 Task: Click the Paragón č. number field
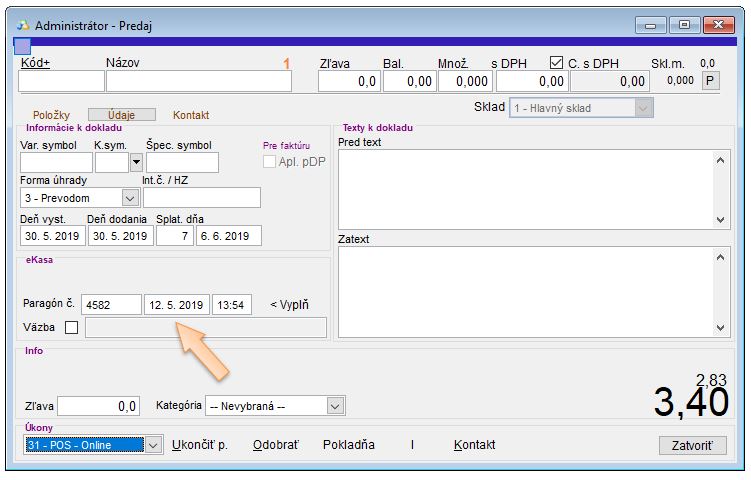(x=111, y=304)
